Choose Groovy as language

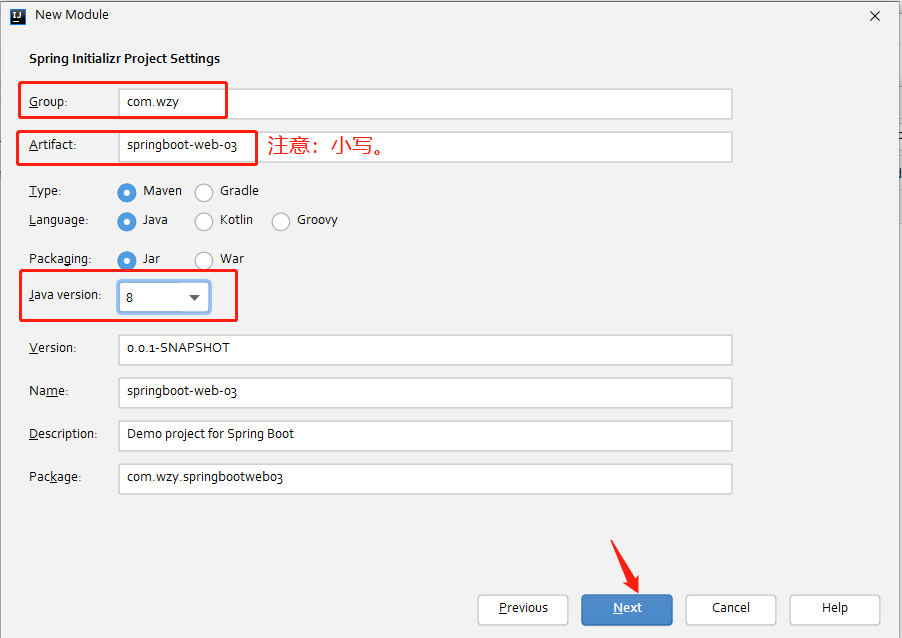click(281, 221)
